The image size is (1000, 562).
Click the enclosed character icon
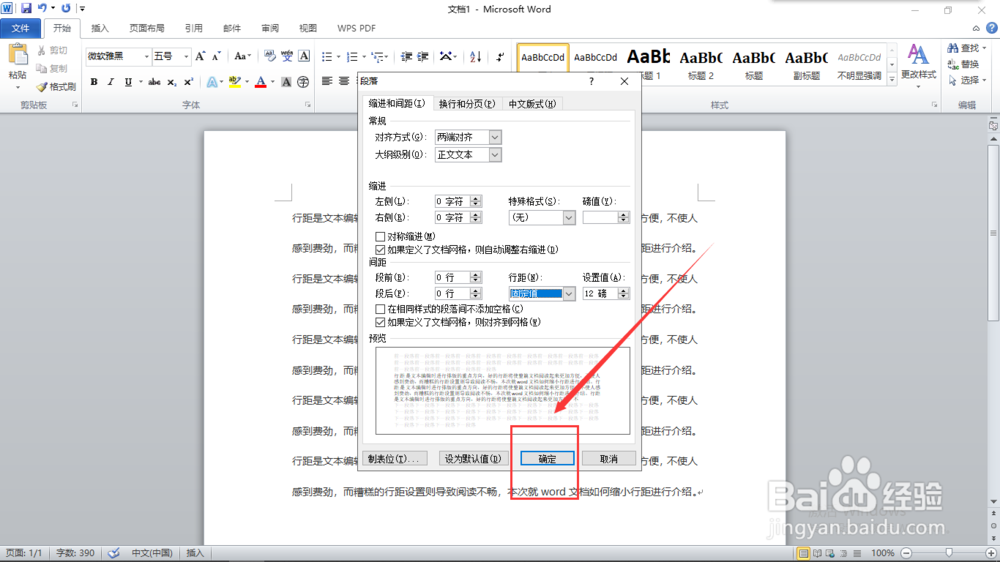click(x=303, y=82)
